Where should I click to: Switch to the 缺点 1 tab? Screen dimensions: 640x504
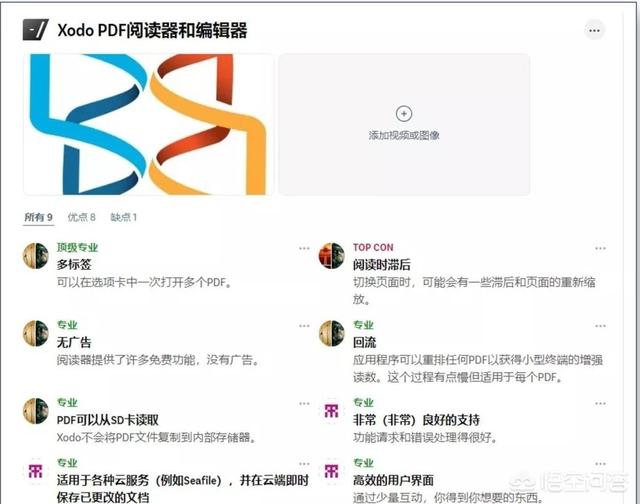[x=124, y=217]
